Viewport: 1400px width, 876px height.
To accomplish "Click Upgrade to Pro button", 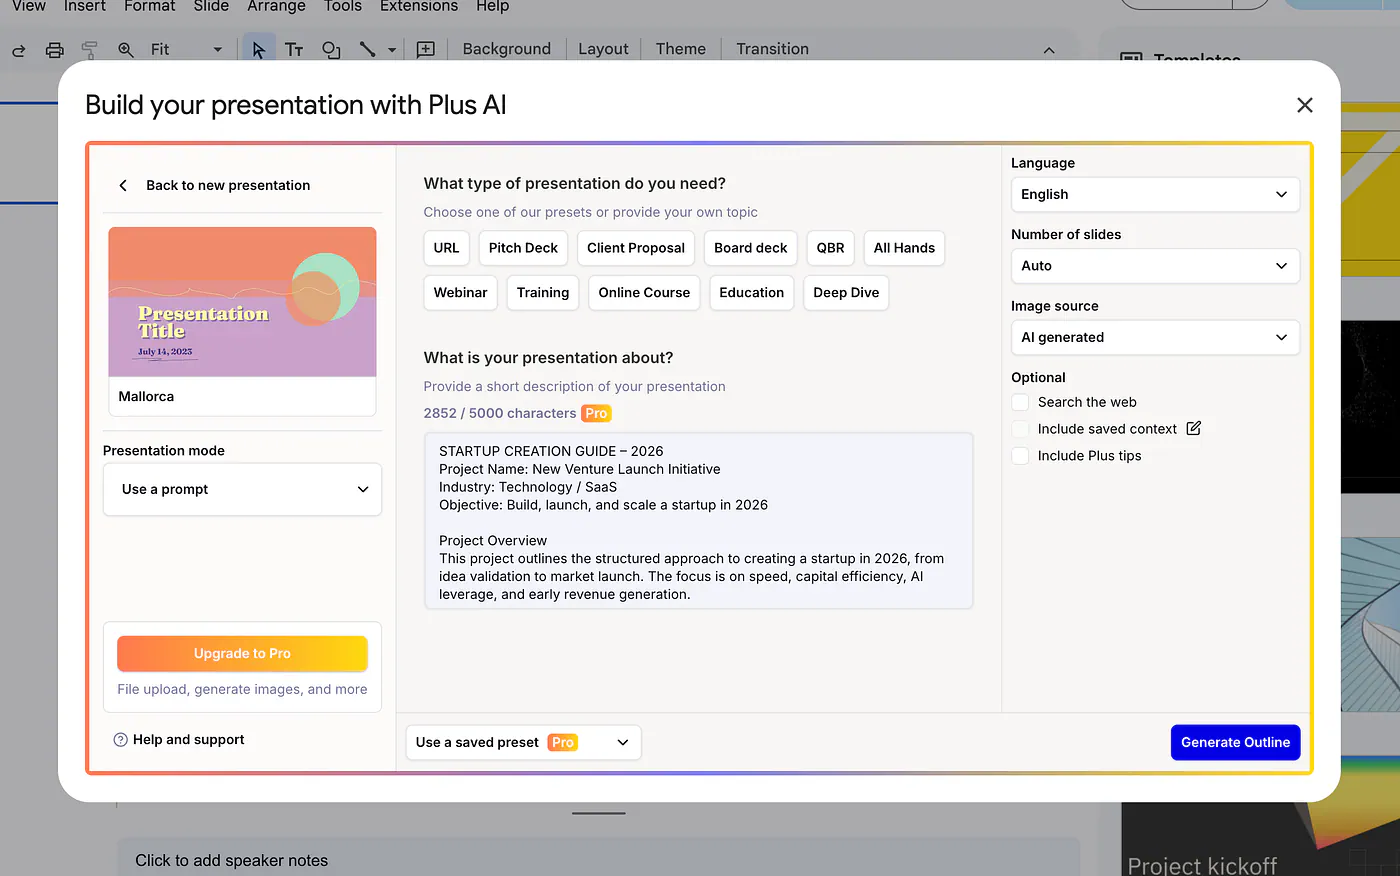I will tap(242, 653).
